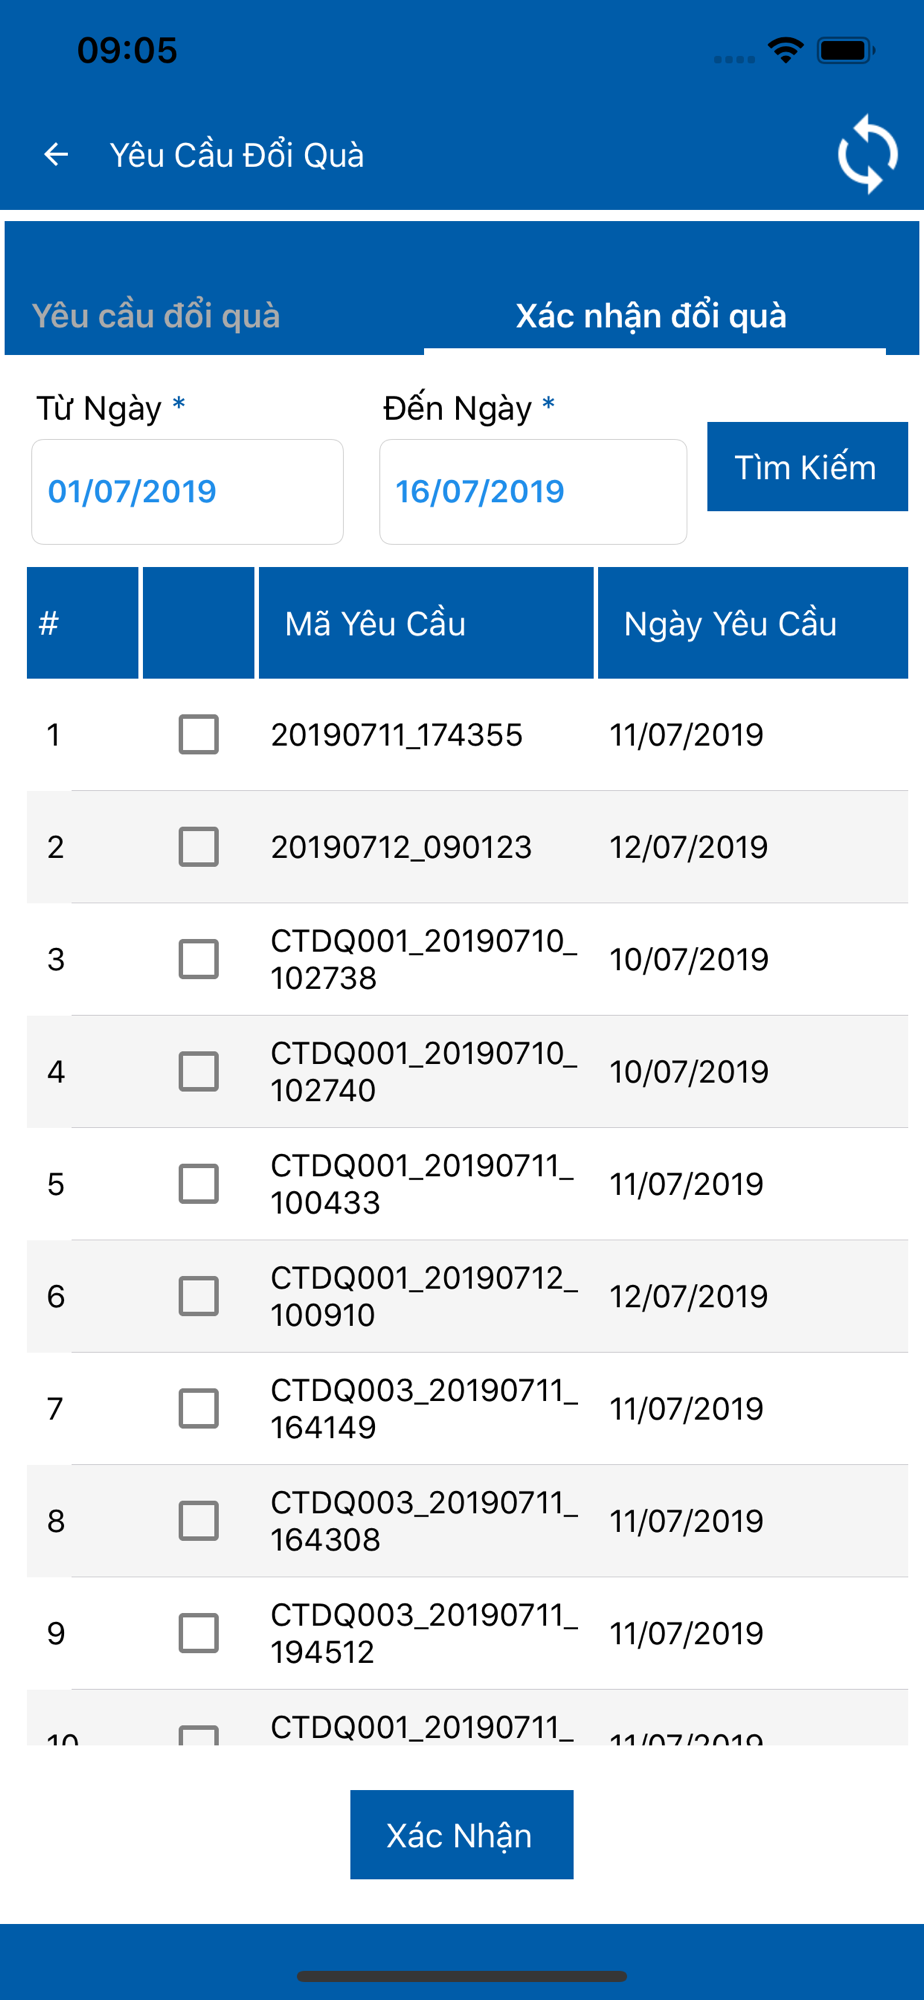The height and width of the screenshot is (2000, 924).
Task: Tap the back arrow icon
Action: point(56,154)
